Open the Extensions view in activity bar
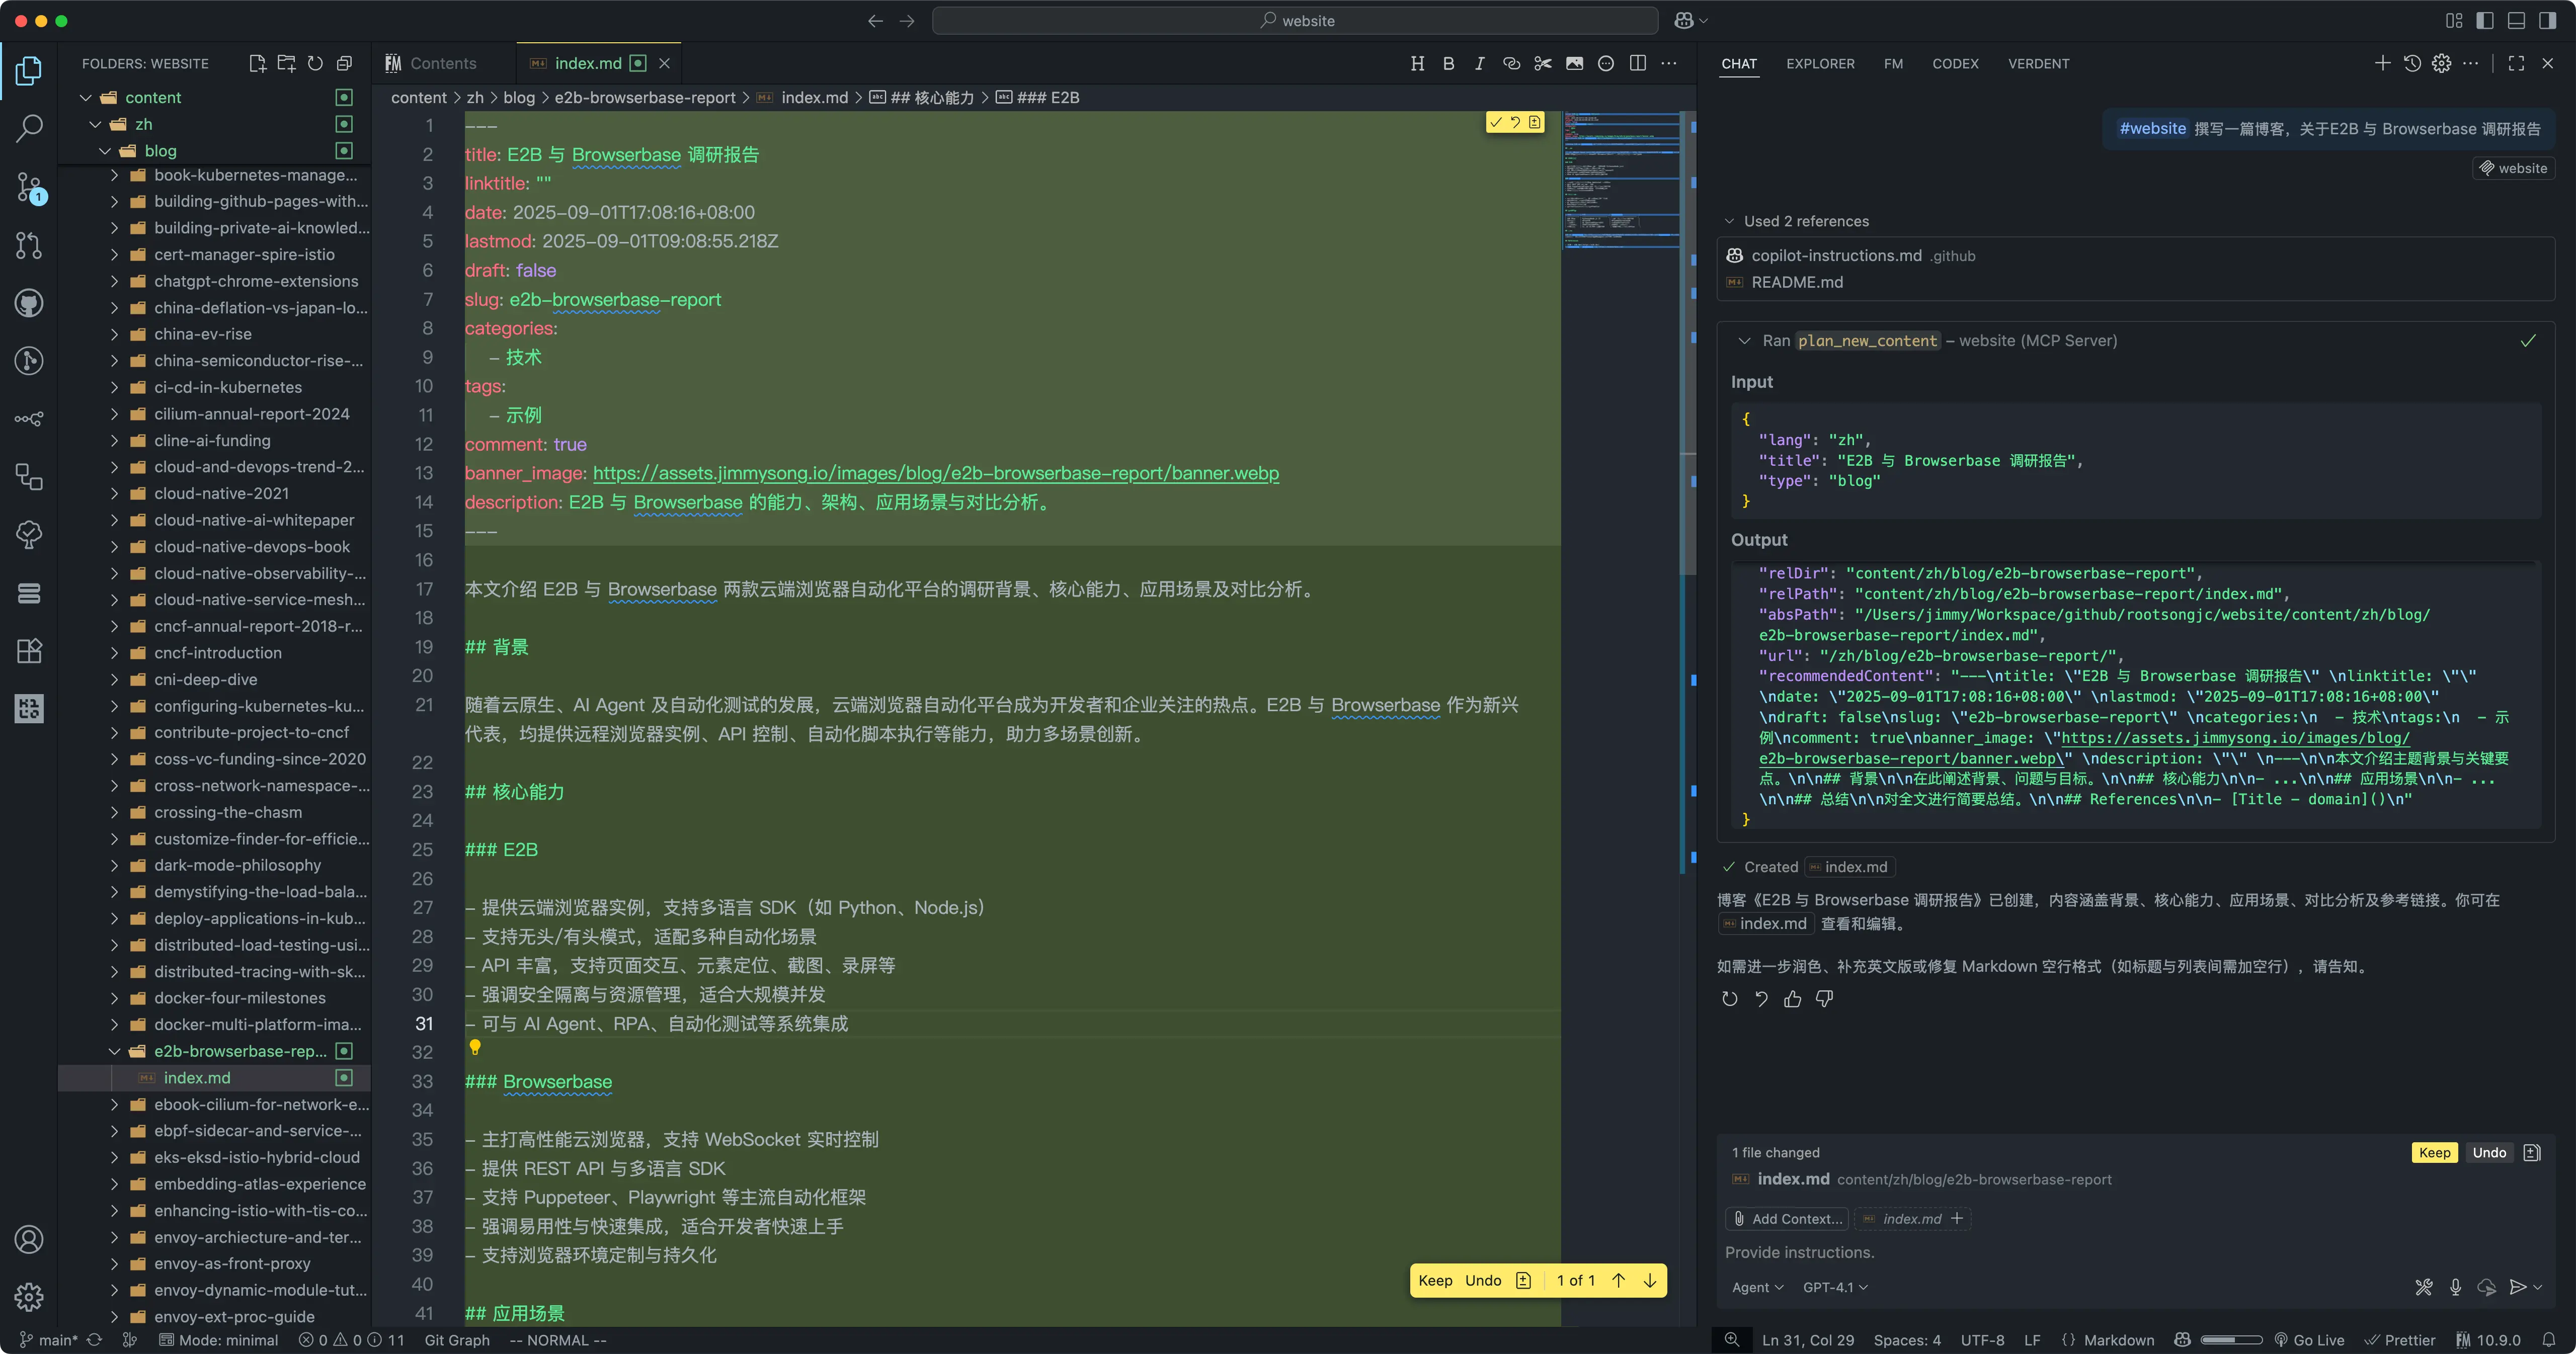 29,651
